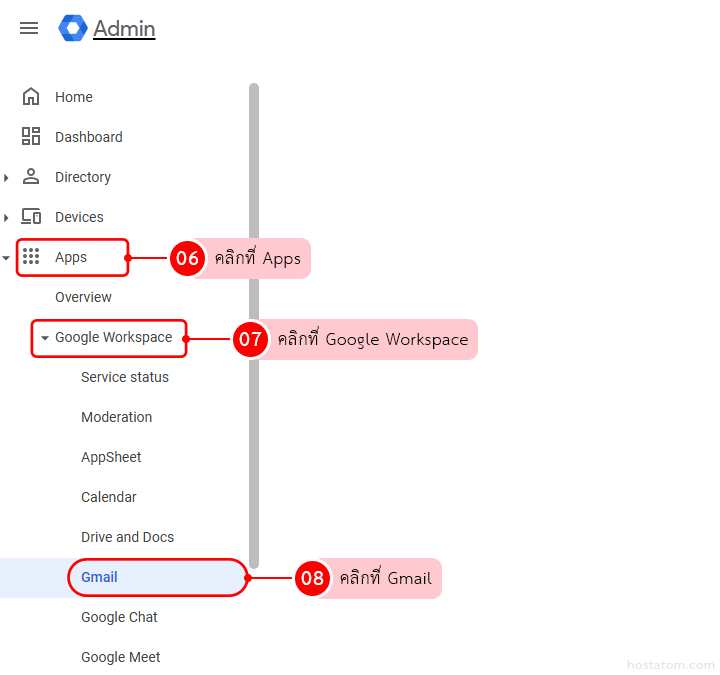This screenshot has width=720, height=675.
Task: Click the Apps dot-grid icon
Action: pos(31,257)
